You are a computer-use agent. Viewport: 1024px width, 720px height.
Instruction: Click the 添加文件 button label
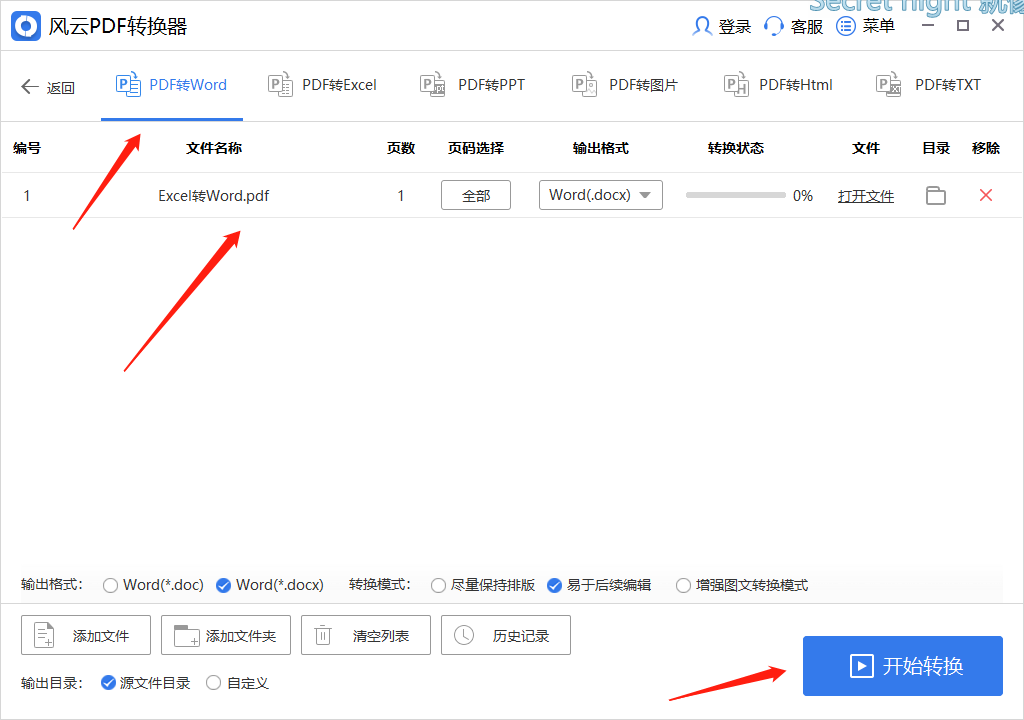point(101,636)
